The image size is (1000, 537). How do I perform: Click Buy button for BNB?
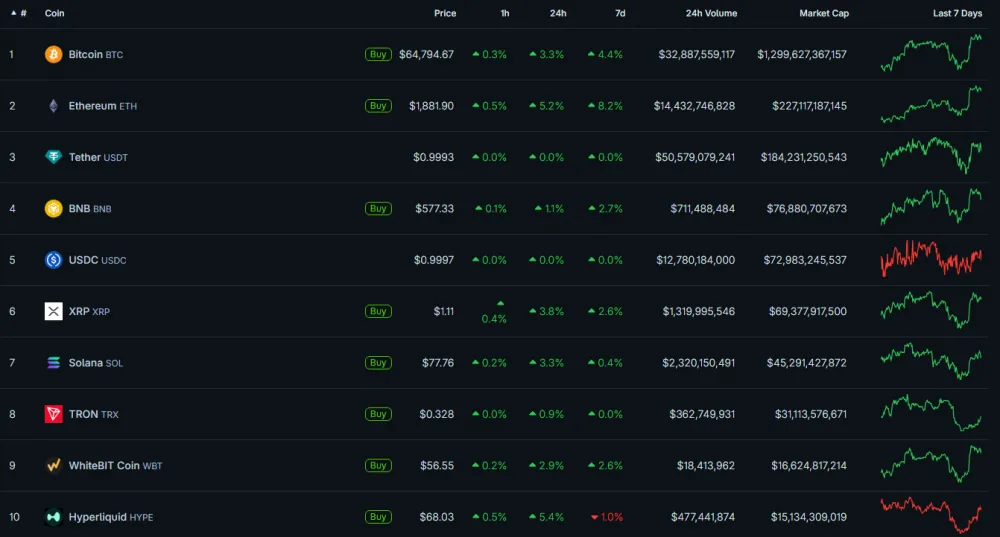click(x=378, y=209)
